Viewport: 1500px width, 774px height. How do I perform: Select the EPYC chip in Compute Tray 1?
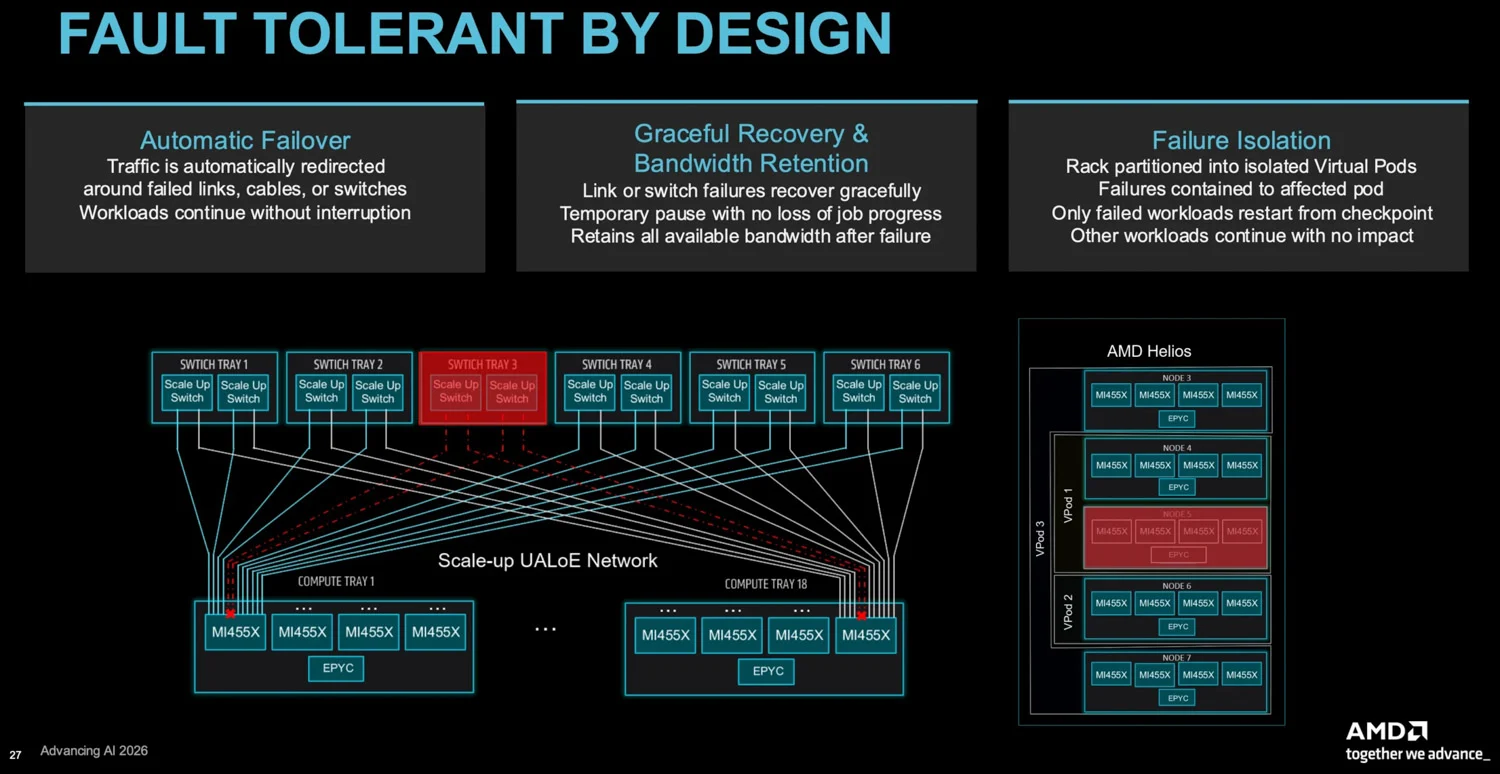(x=338, y=669)
